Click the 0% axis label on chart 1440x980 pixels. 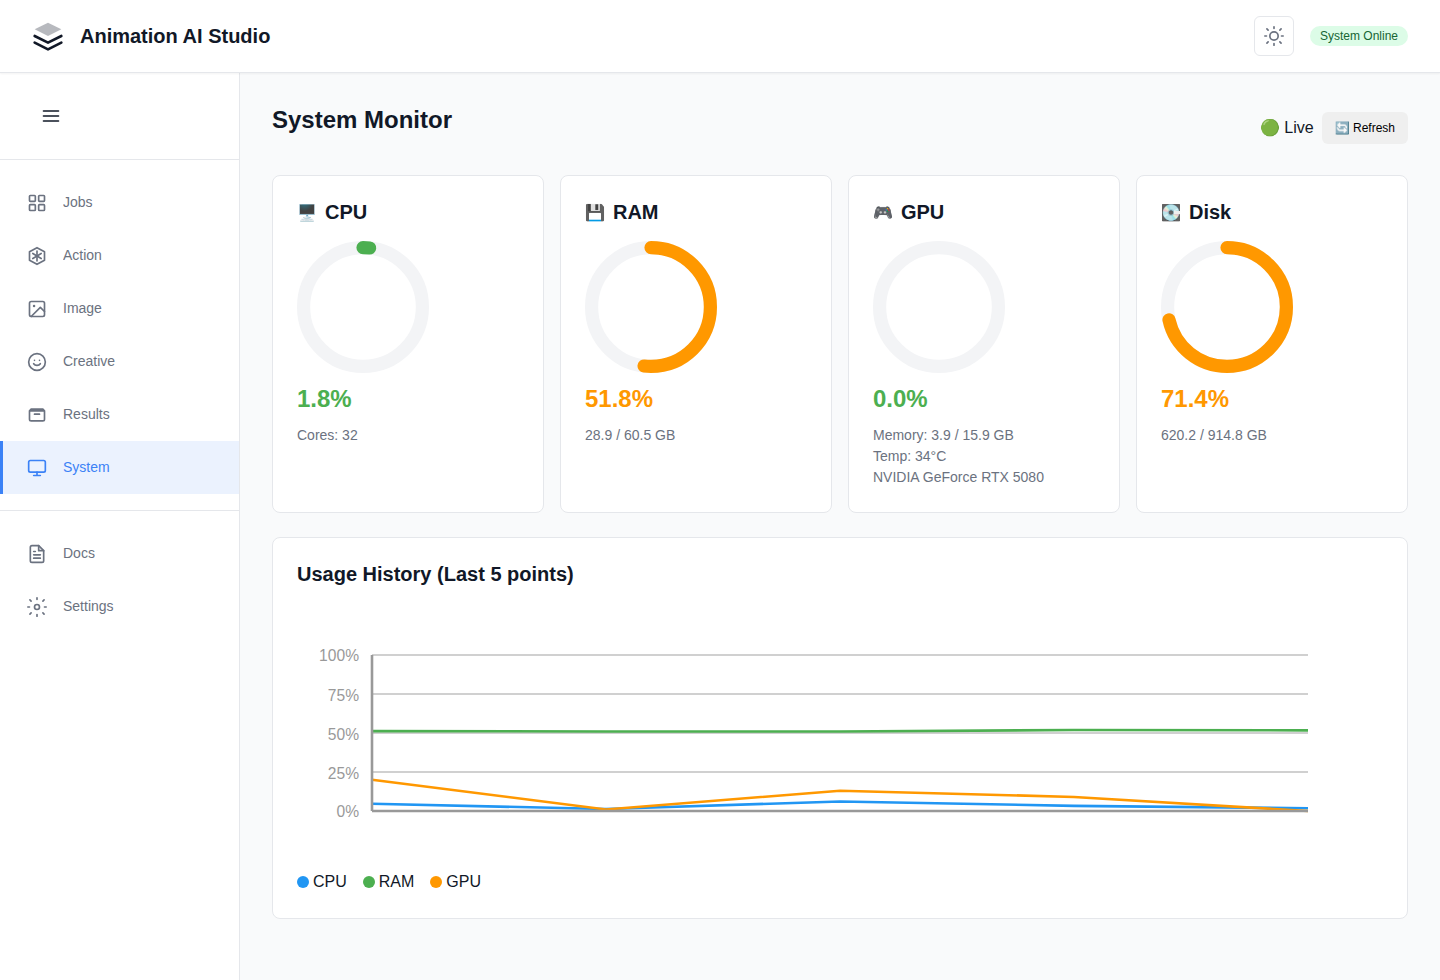[x=347, y=812]
